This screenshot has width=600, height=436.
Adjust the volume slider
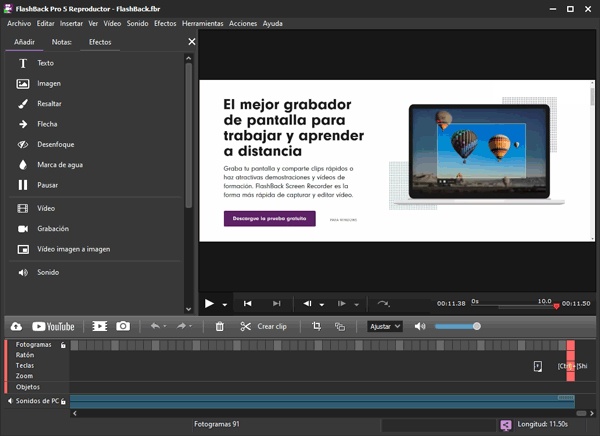[x=458, y=327]
